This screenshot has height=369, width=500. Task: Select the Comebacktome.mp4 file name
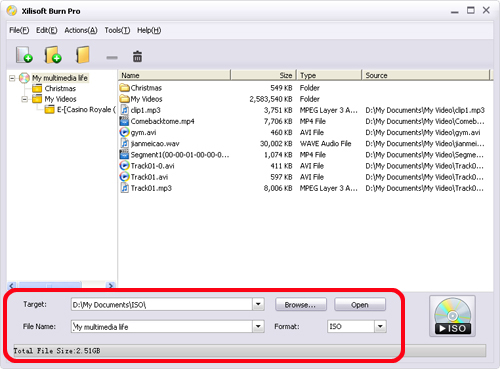tap(162, 121)
